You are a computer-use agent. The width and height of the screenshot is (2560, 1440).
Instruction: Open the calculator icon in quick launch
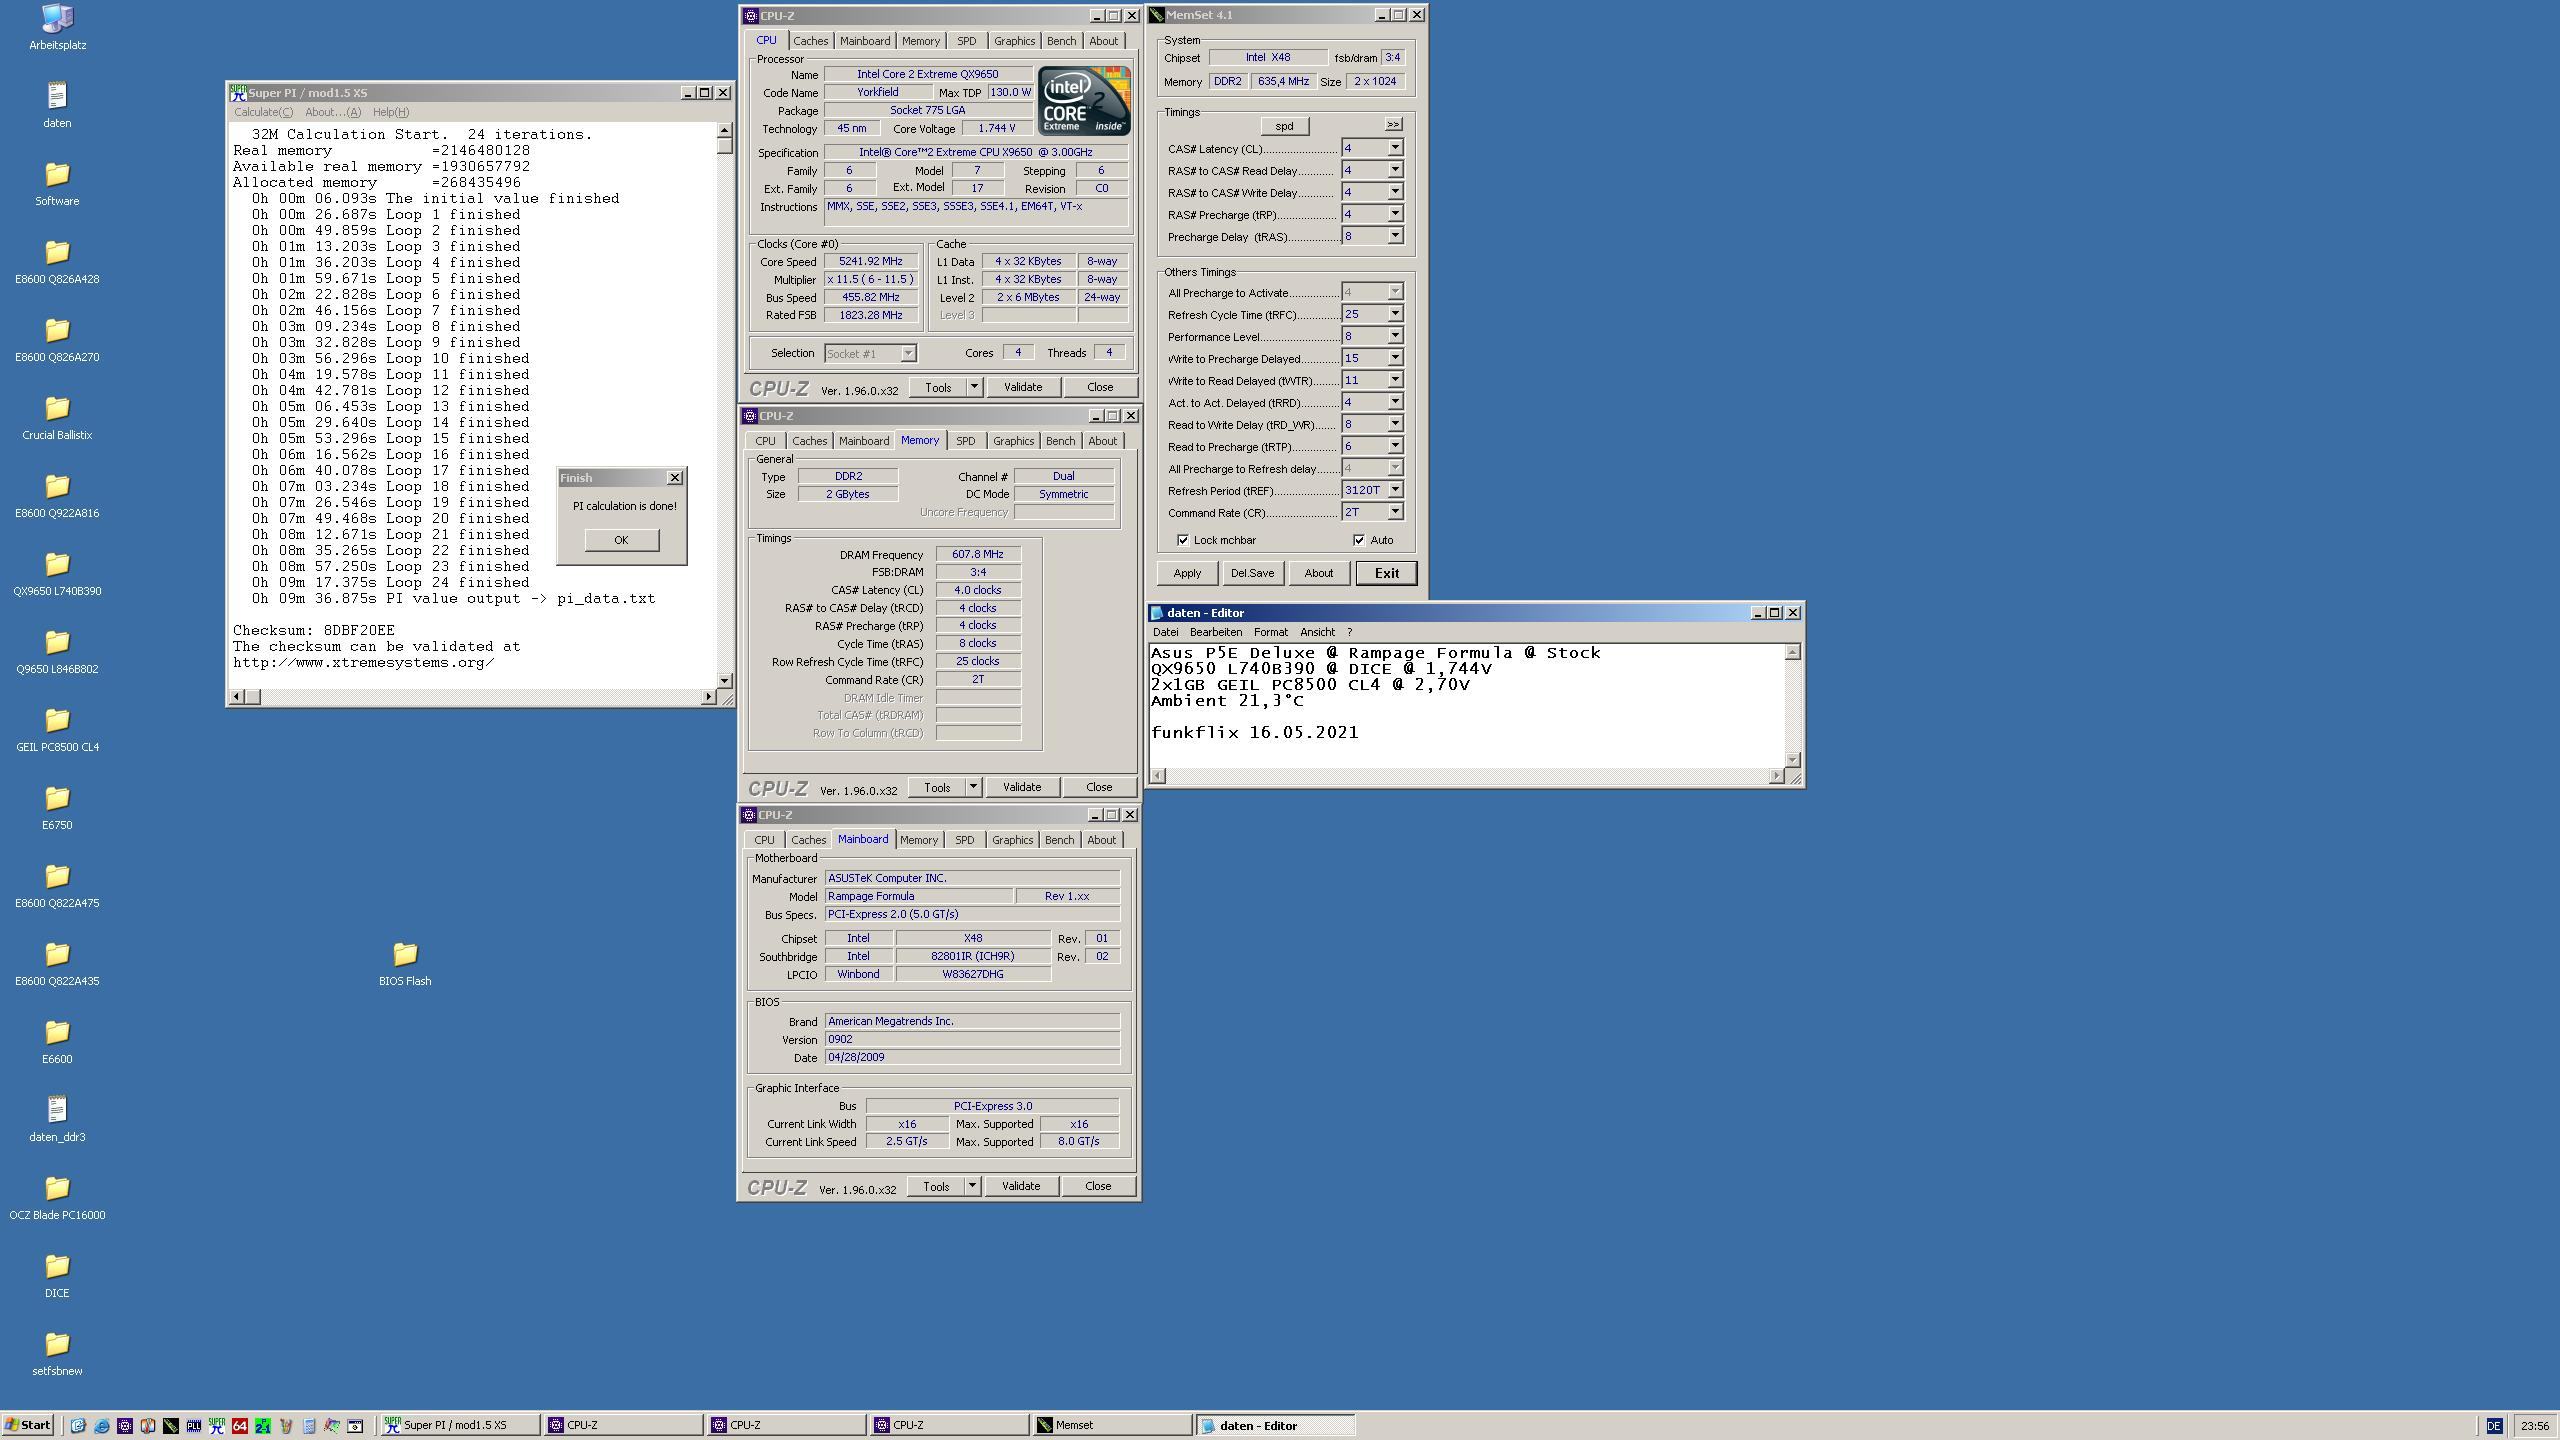(x=309, y=1426)
